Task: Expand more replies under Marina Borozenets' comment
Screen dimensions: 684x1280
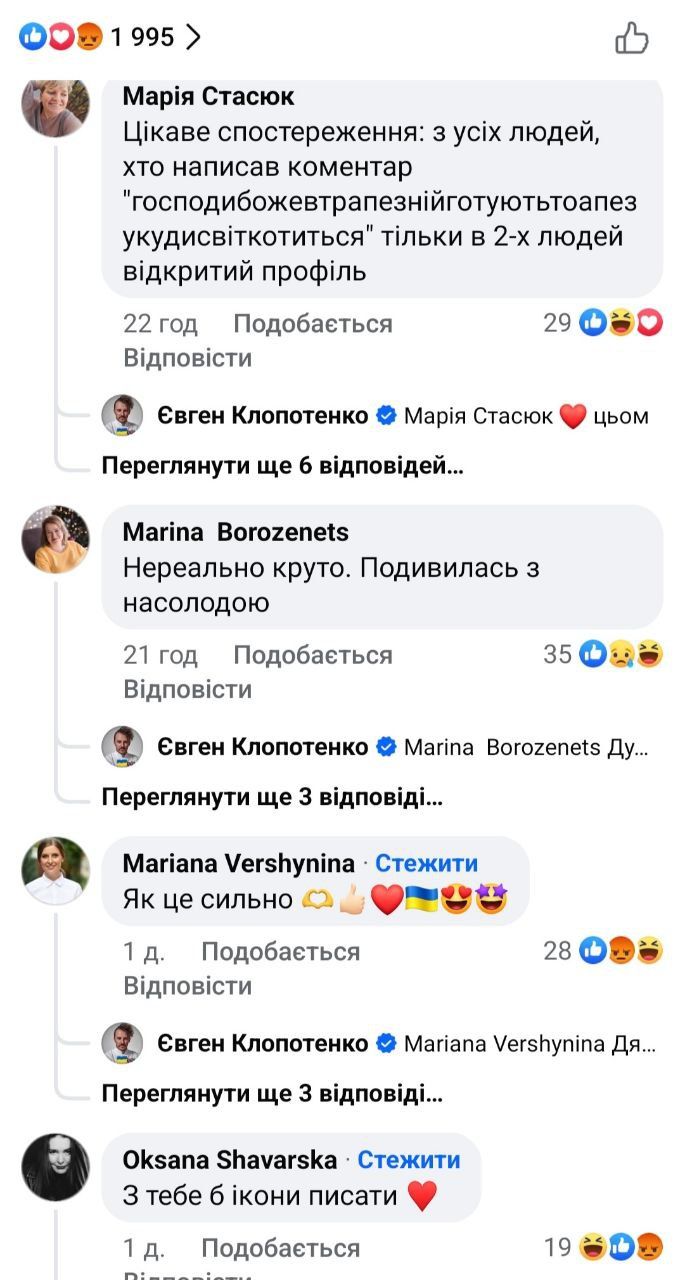Action: click(x=271, y=798)
